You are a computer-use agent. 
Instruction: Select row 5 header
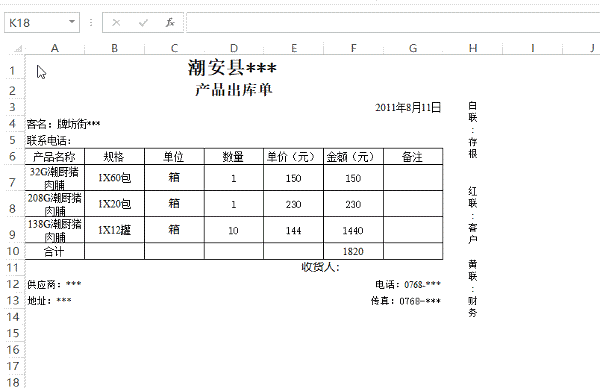pyautogui.click(x=13, y=140)
